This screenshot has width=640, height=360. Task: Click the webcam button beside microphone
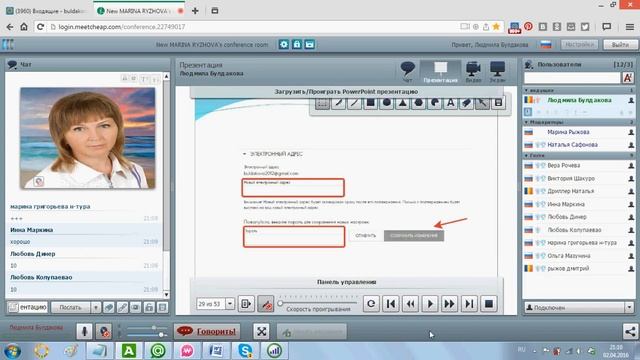[104, 331]
